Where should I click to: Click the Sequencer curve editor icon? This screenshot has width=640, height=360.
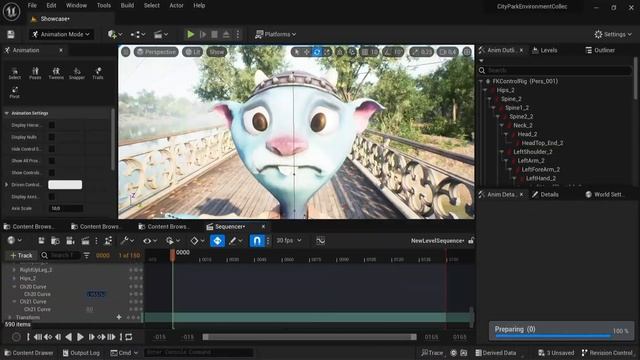(320, 240)
